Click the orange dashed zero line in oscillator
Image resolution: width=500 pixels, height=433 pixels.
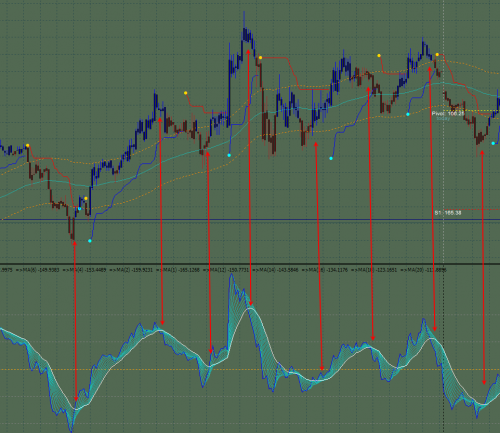pyautogui.click(x=250, y=369)
